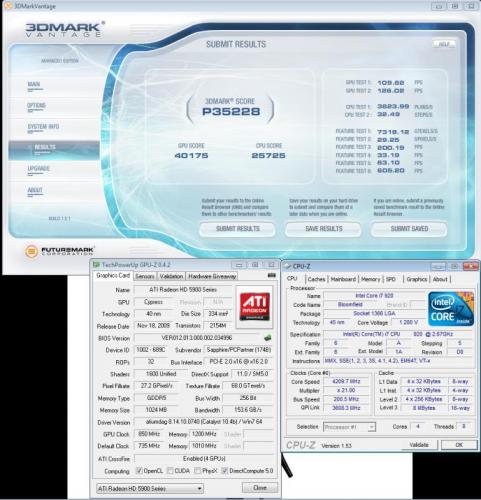Screen dimensions: 481x500
Task: Click the GPU-Z camera screenshot icon
Action: coord(272,276)
